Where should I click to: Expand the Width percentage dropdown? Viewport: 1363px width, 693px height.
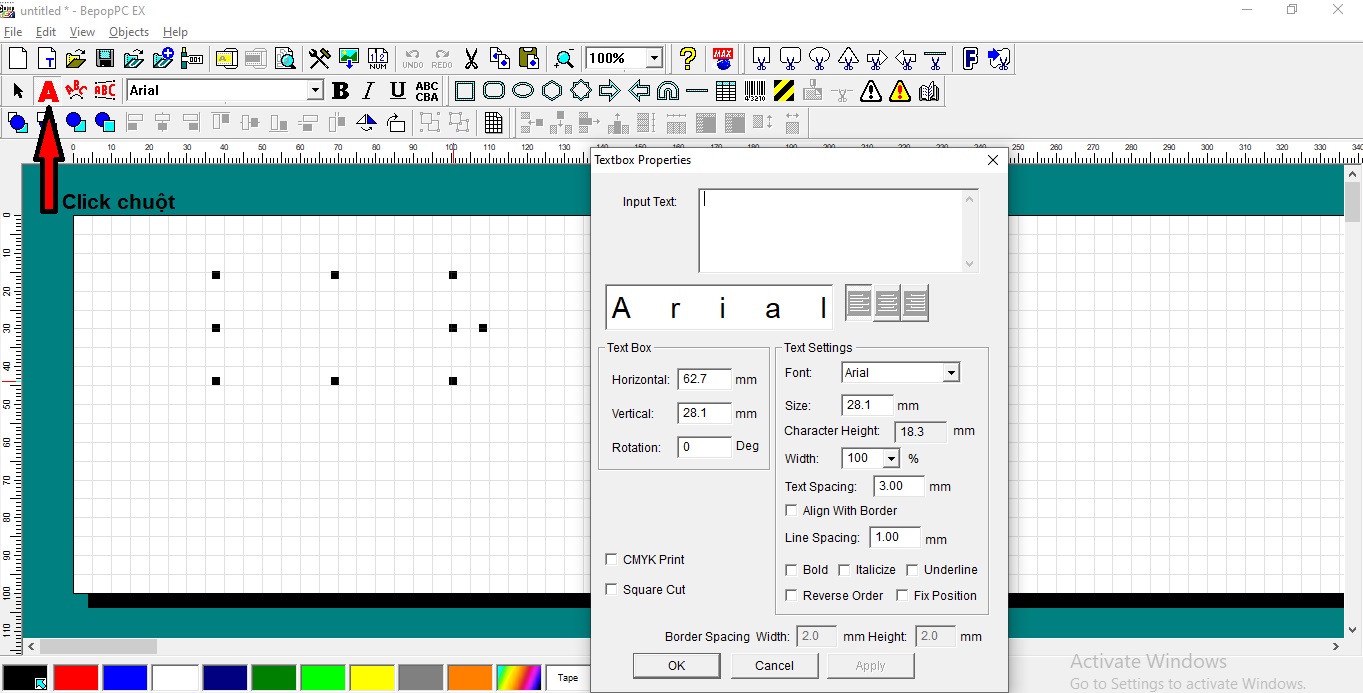(x=890, y=459)
